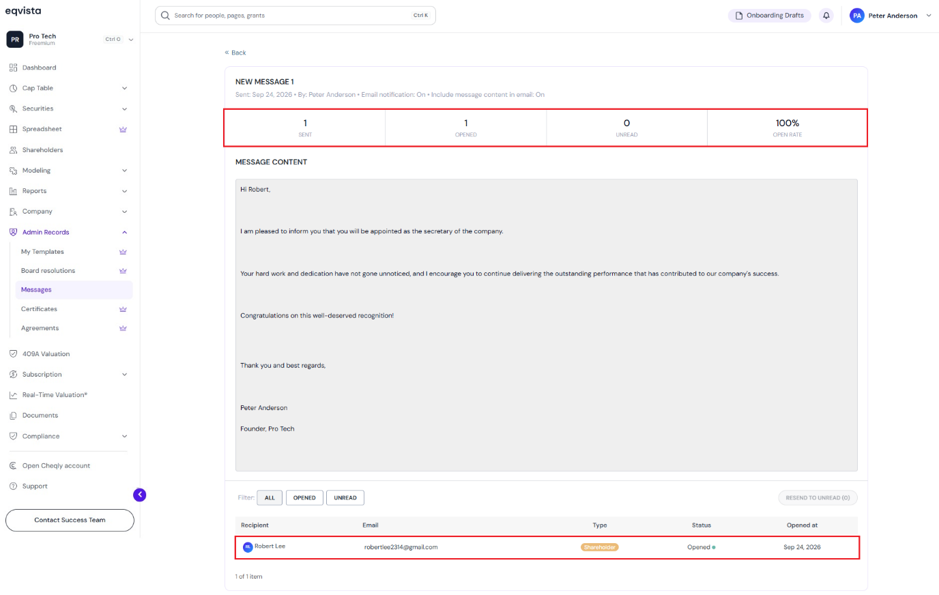The image size is (939, 595).
Task: Open the Peter Anderson account dropdown arrow
Action: tap(928, 16)
